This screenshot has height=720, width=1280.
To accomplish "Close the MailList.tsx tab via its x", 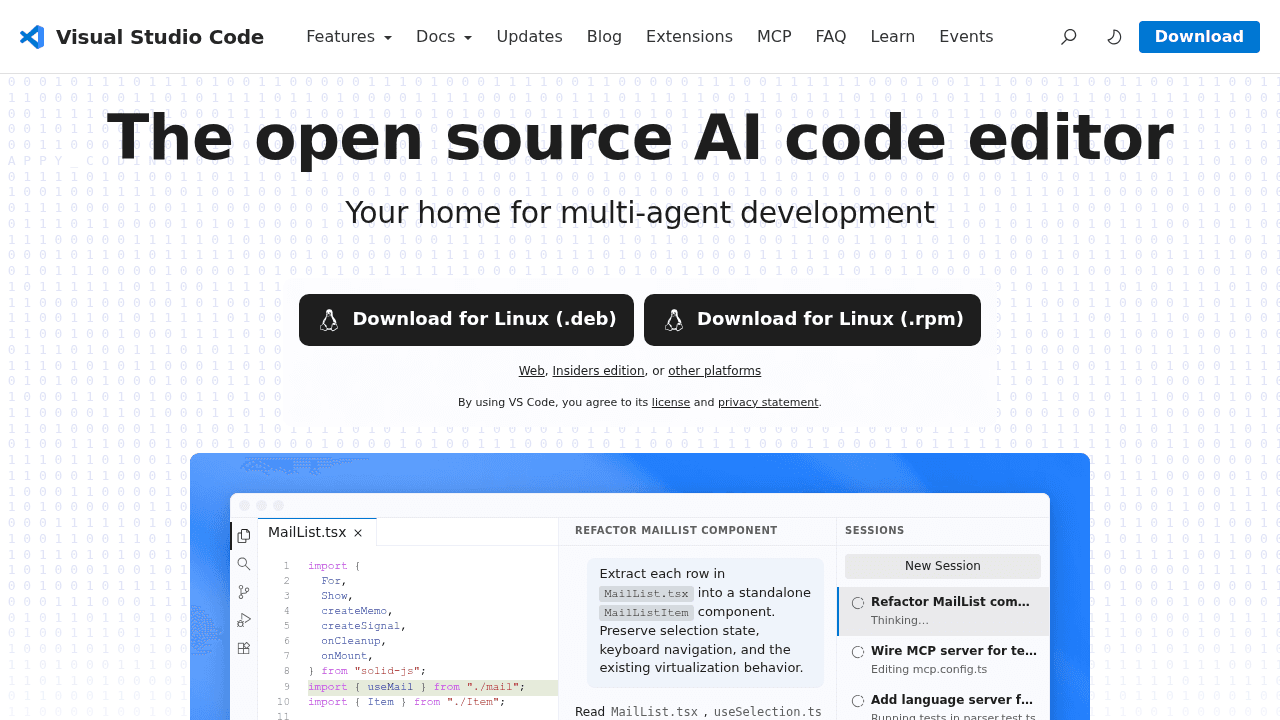I will [x=358, y=533].
